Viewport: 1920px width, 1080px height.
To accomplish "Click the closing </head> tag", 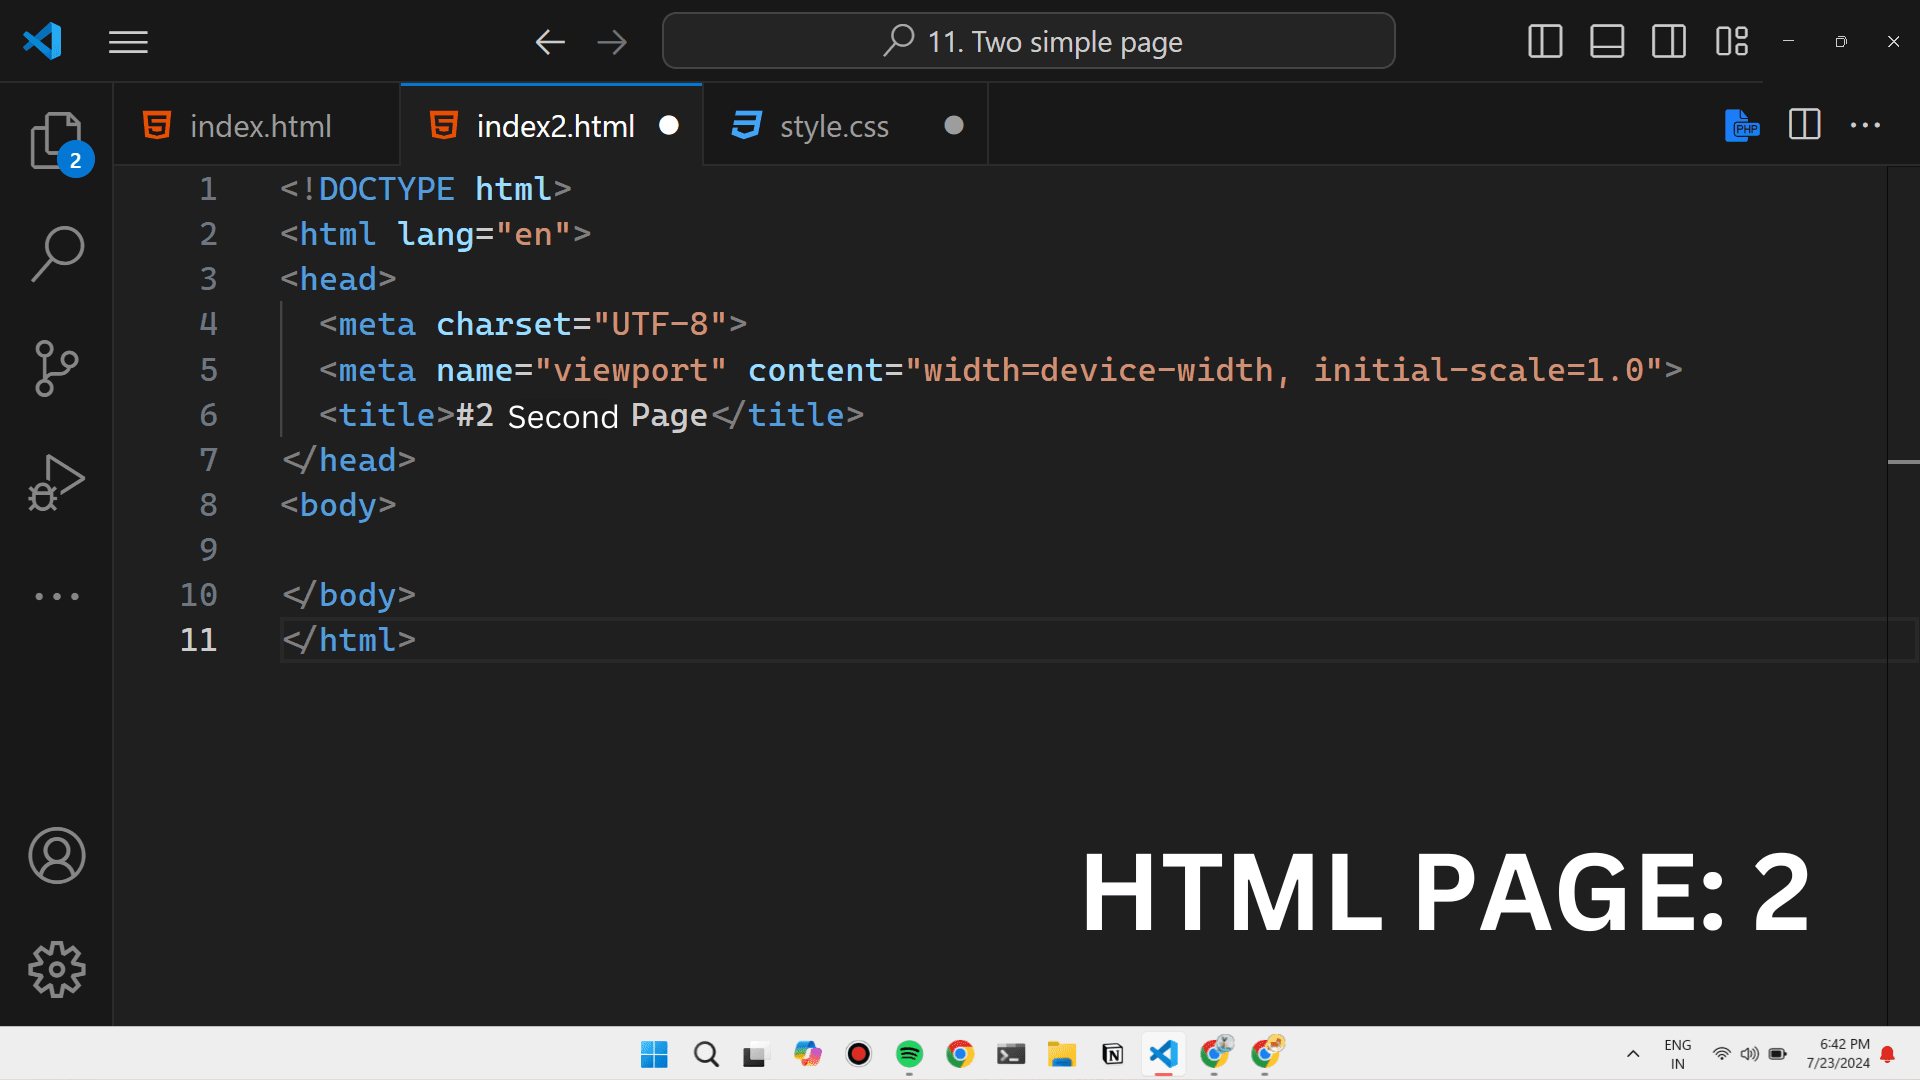I will [x=348, y=460].
